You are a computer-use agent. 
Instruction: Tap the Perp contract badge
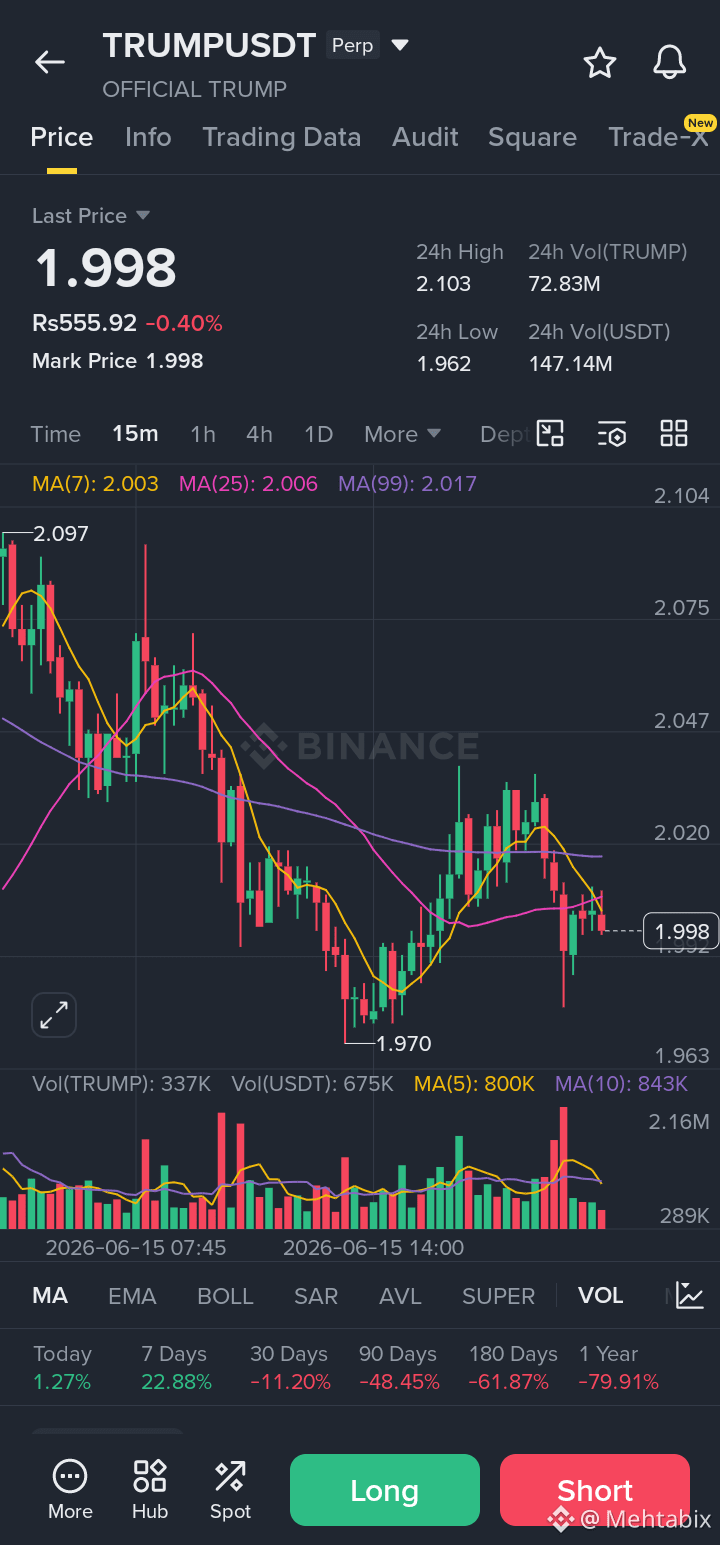(352, 46)
